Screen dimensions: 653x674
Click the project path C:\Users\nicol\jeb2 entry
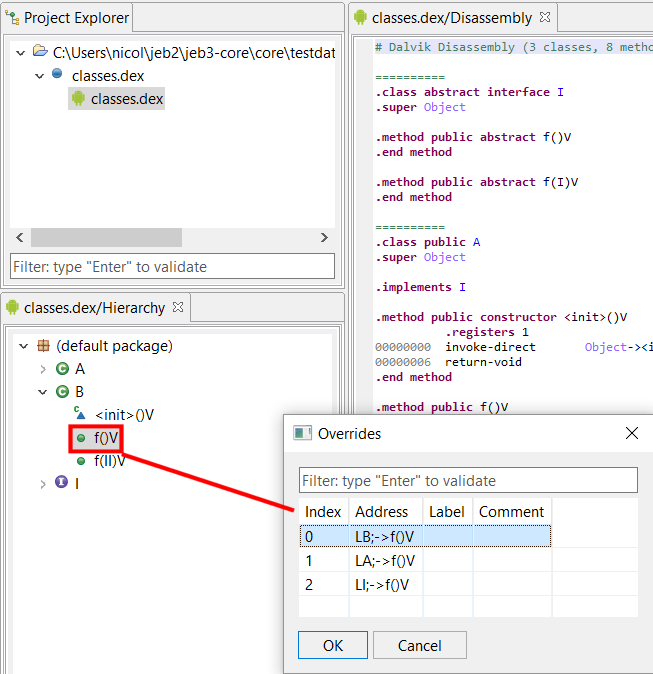pyautogui.click(x=194, y=52)
